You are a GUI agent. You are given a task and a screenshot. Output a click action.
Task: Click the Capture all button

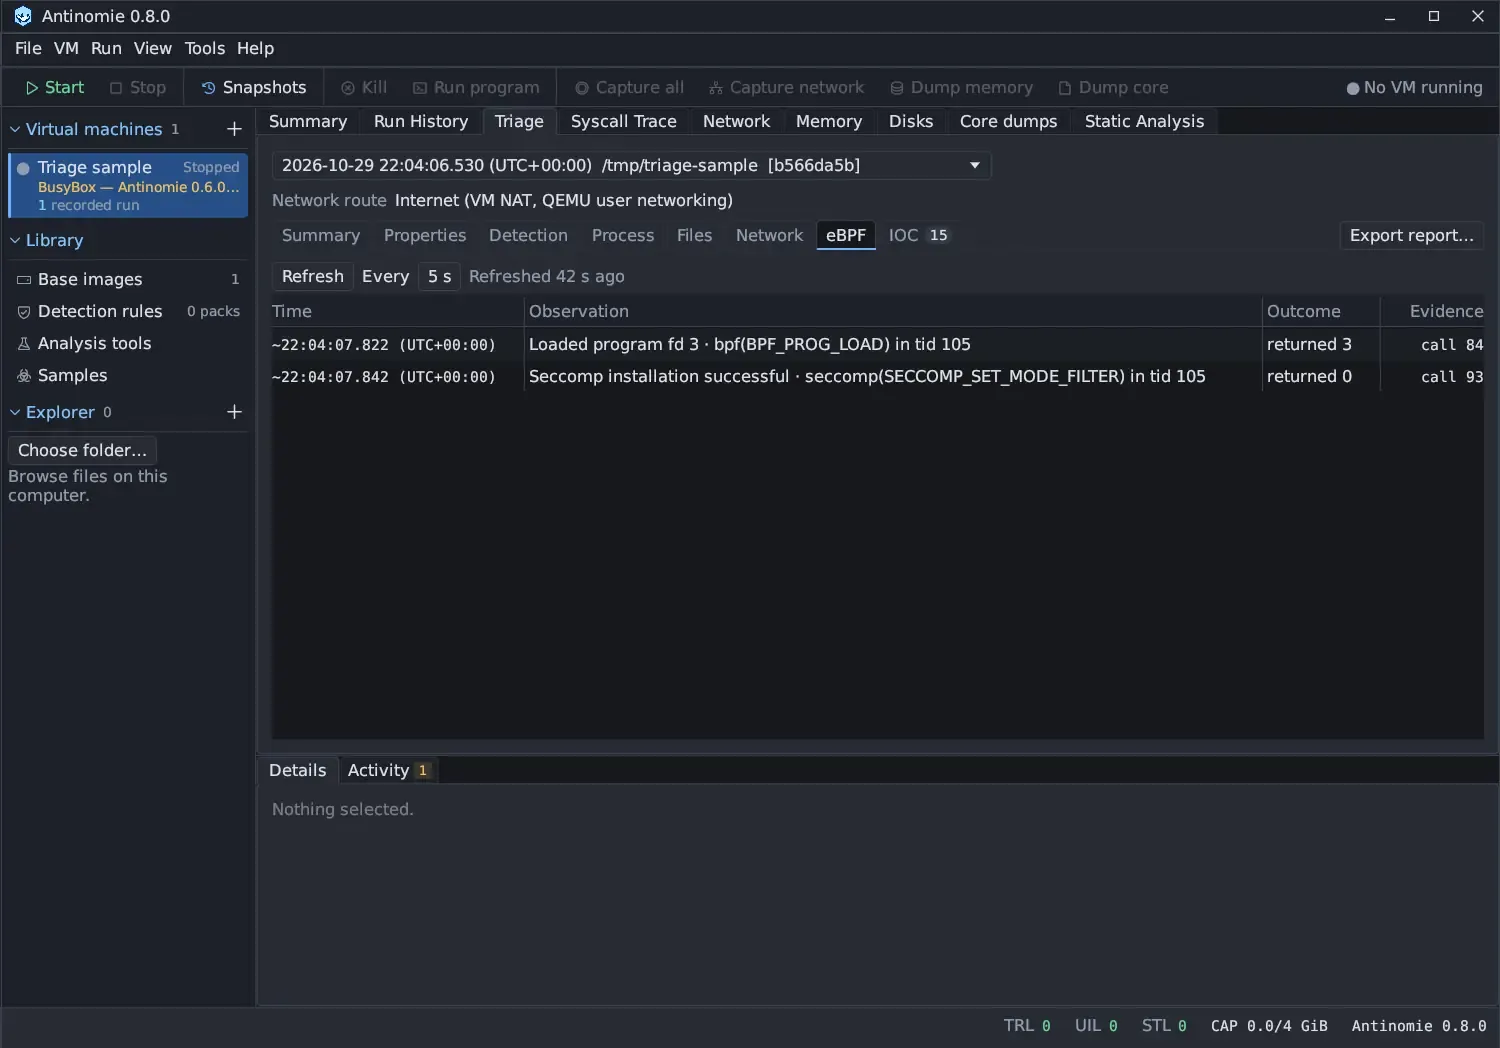coord(630,88)
